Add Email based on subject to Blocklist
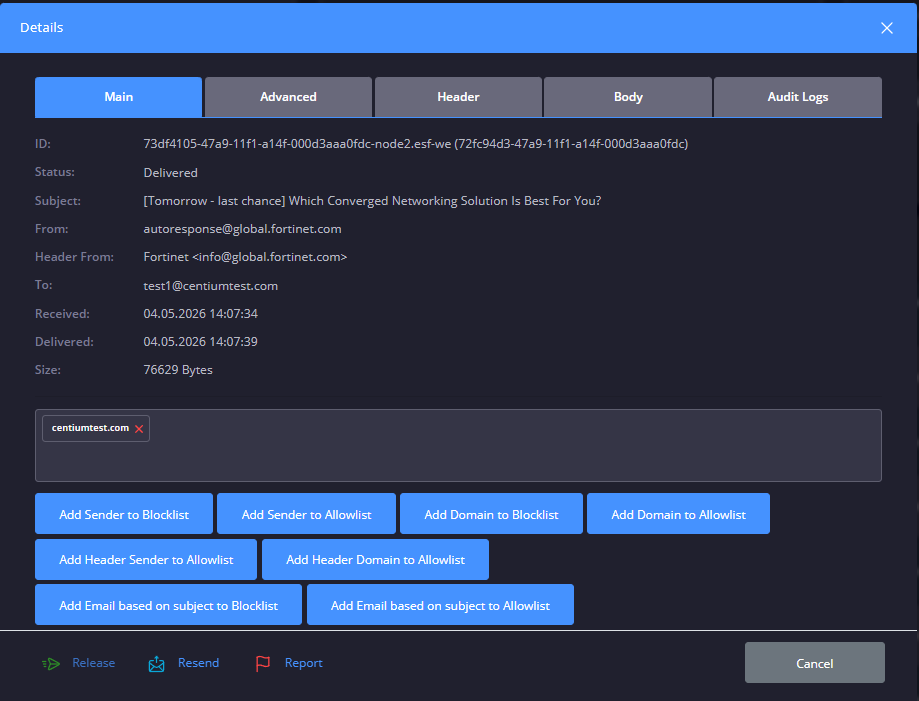The height and width of the screenshot is (701, 919). [x=168, y=605]
